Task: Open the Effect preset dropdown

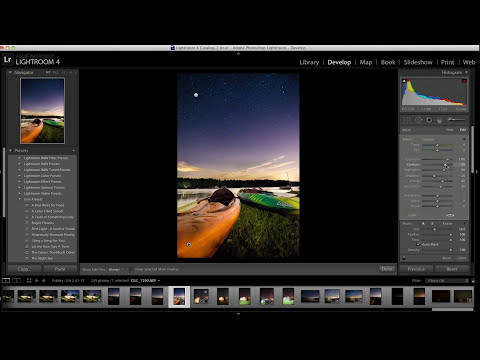Action: click(x=429, y=139)
